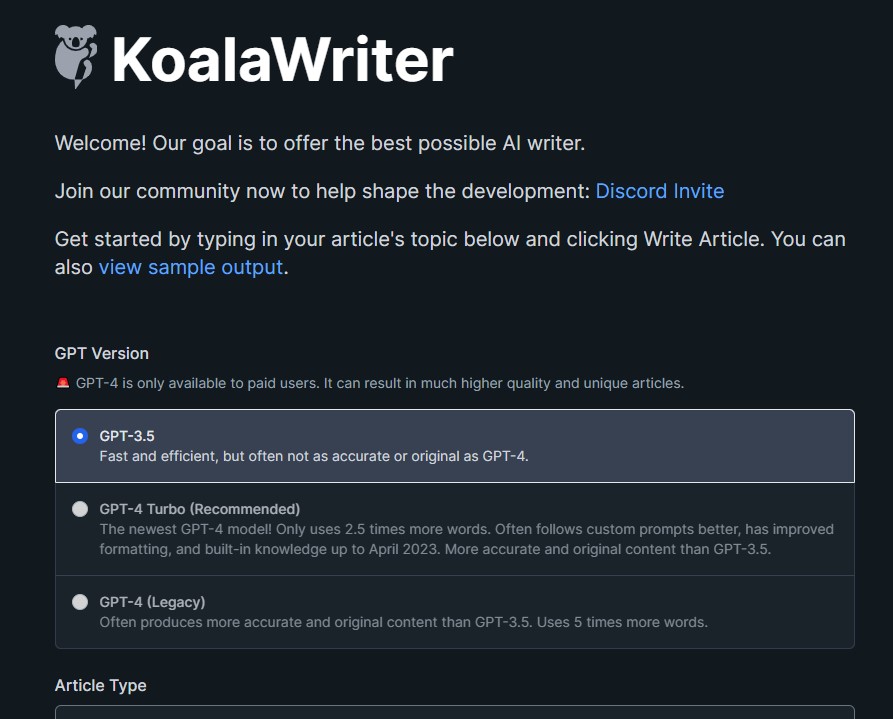Click the paid-users GPT-4 notice text

(380, 383)
